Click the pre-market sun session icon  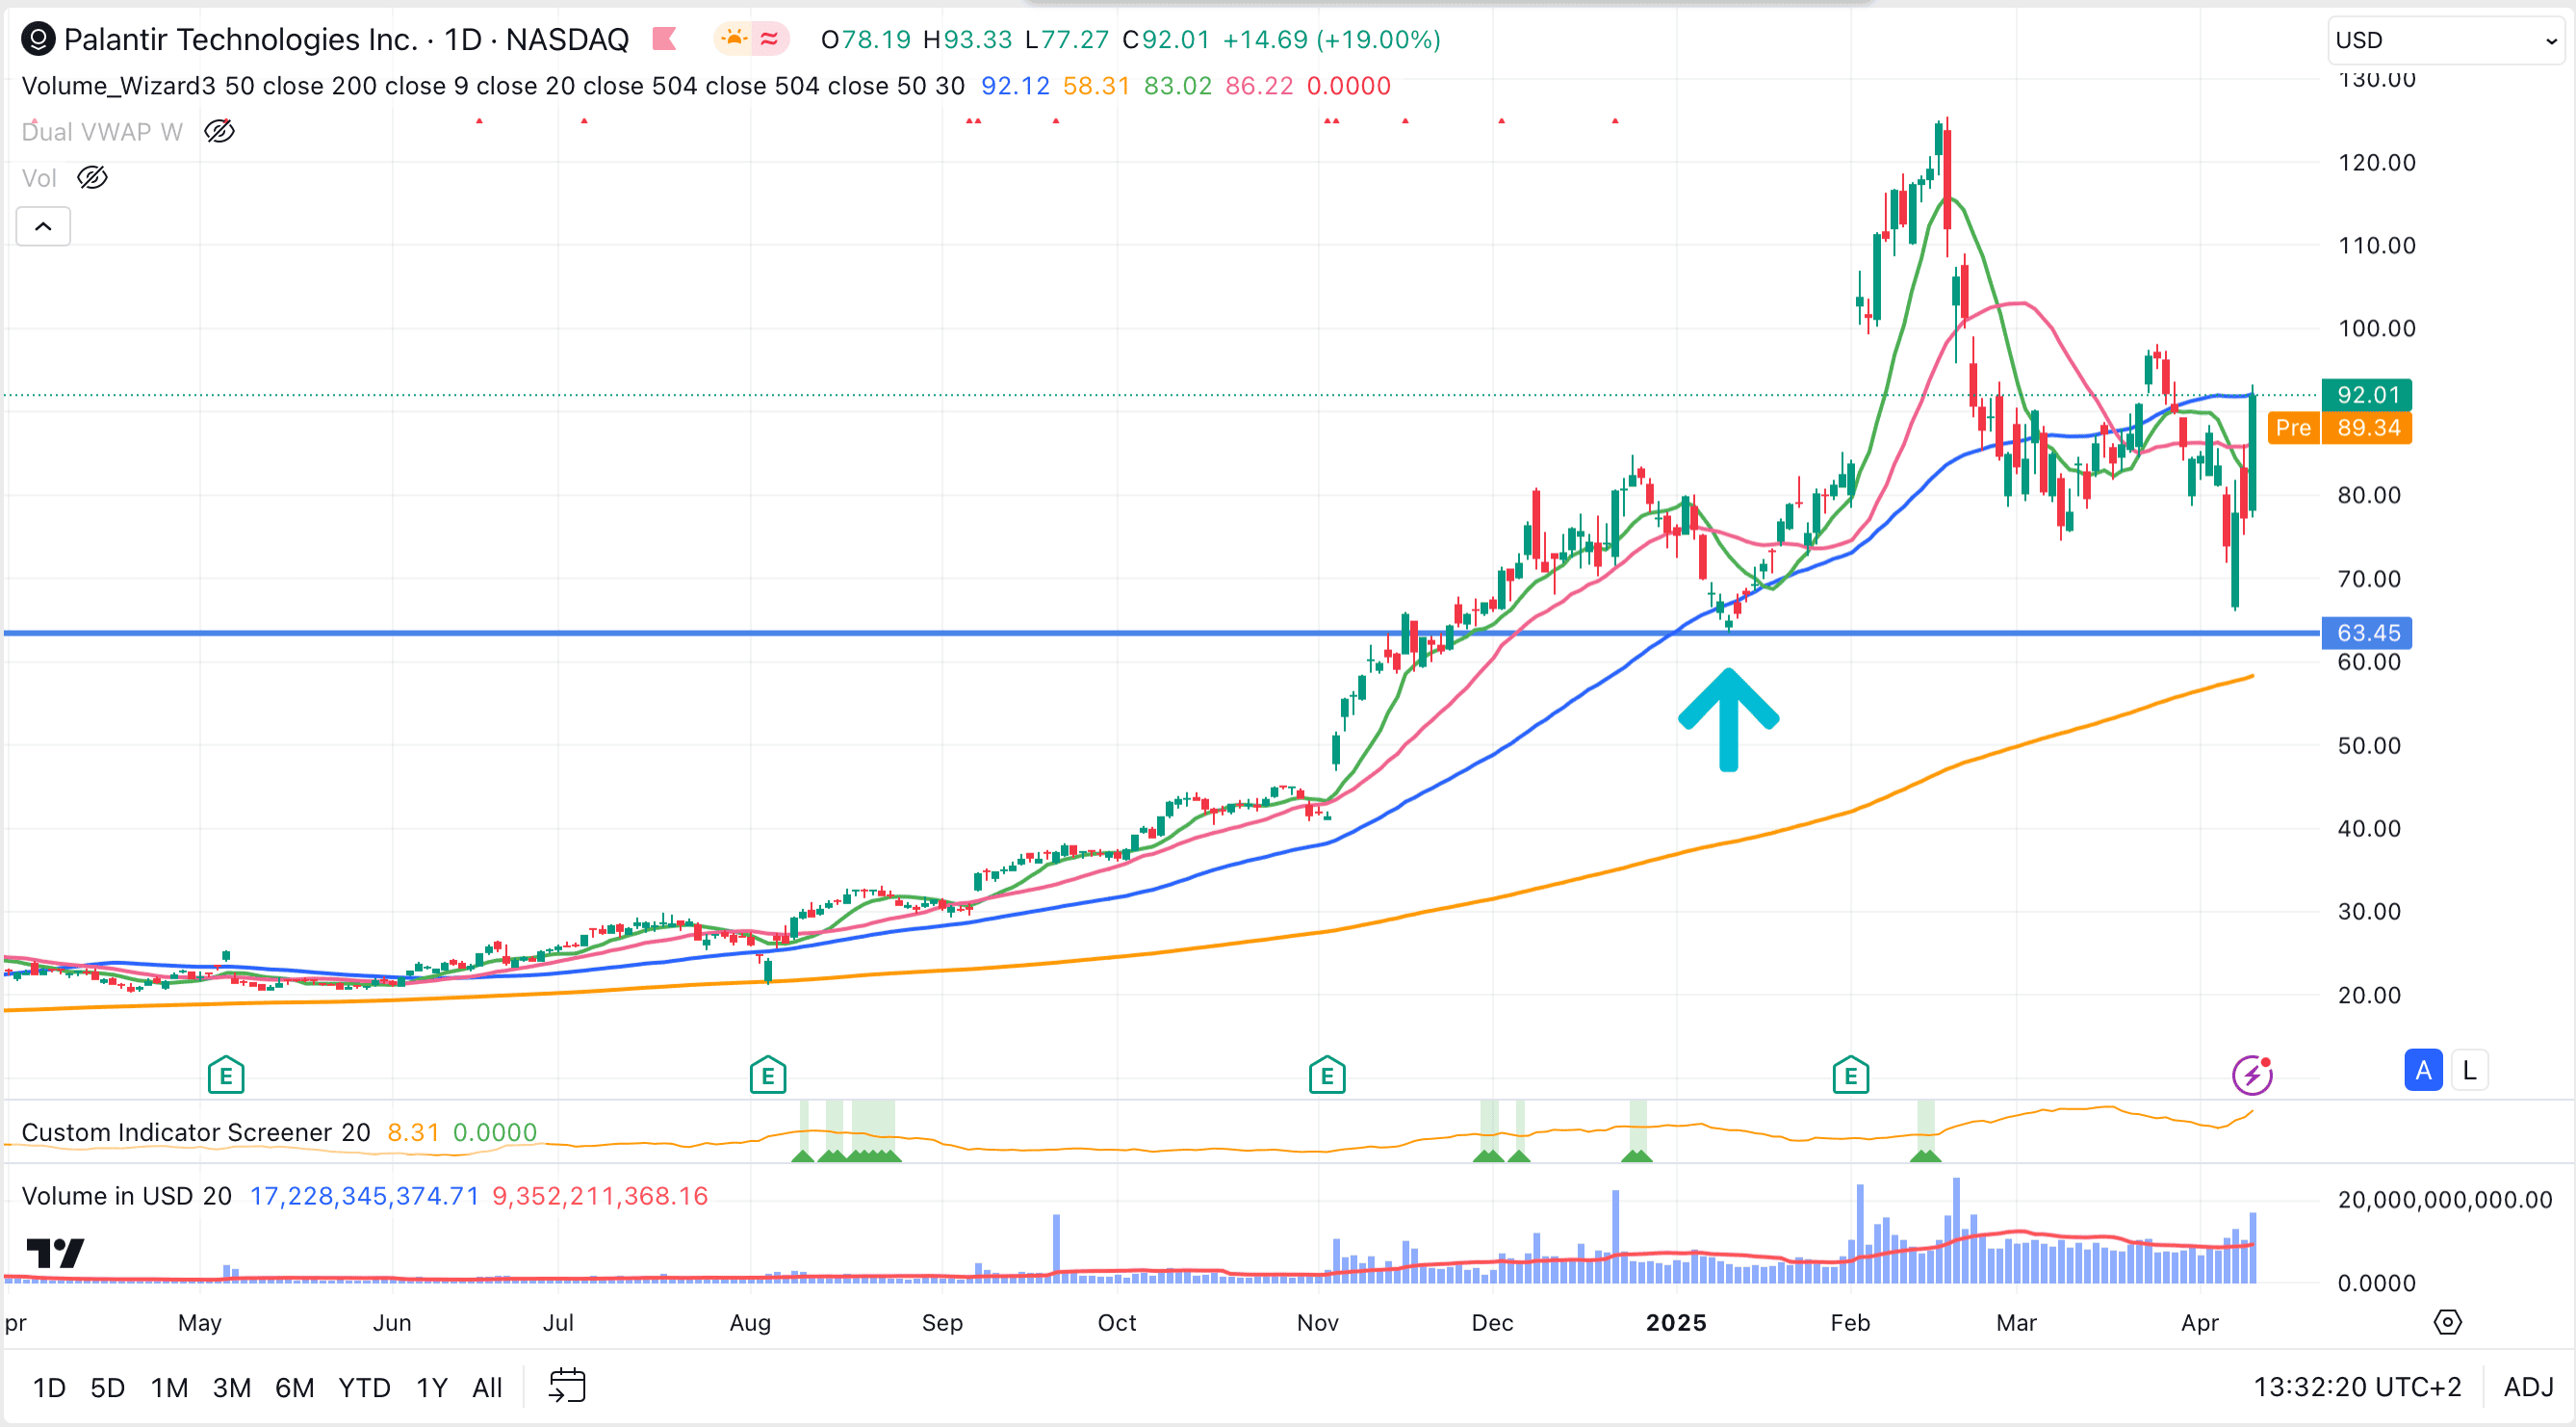734,39
